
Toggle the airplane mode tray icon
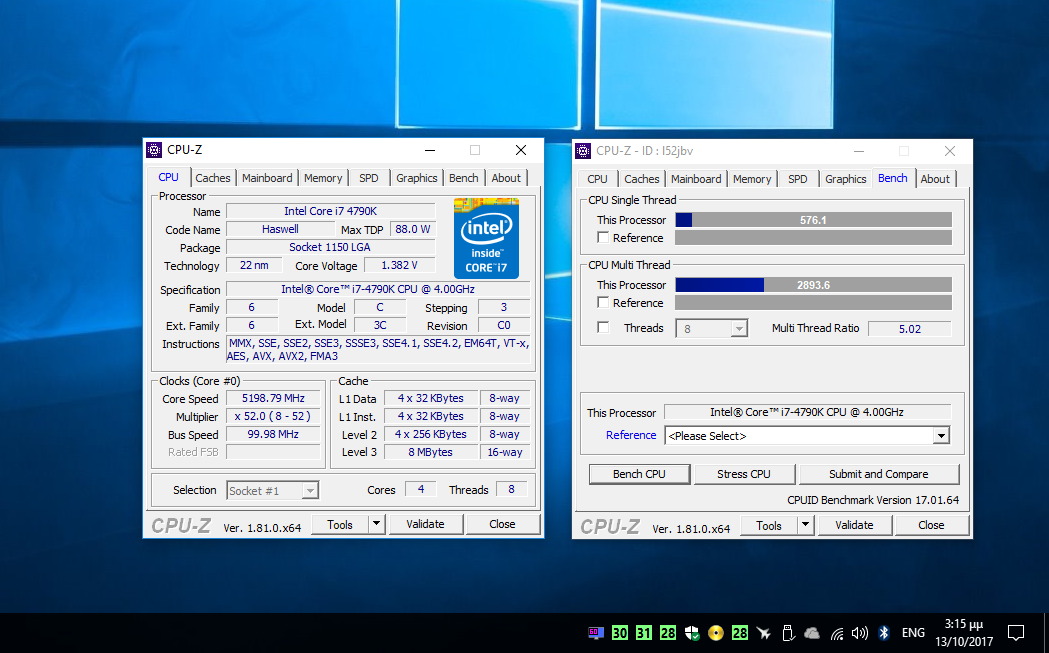tap(764, 633)
